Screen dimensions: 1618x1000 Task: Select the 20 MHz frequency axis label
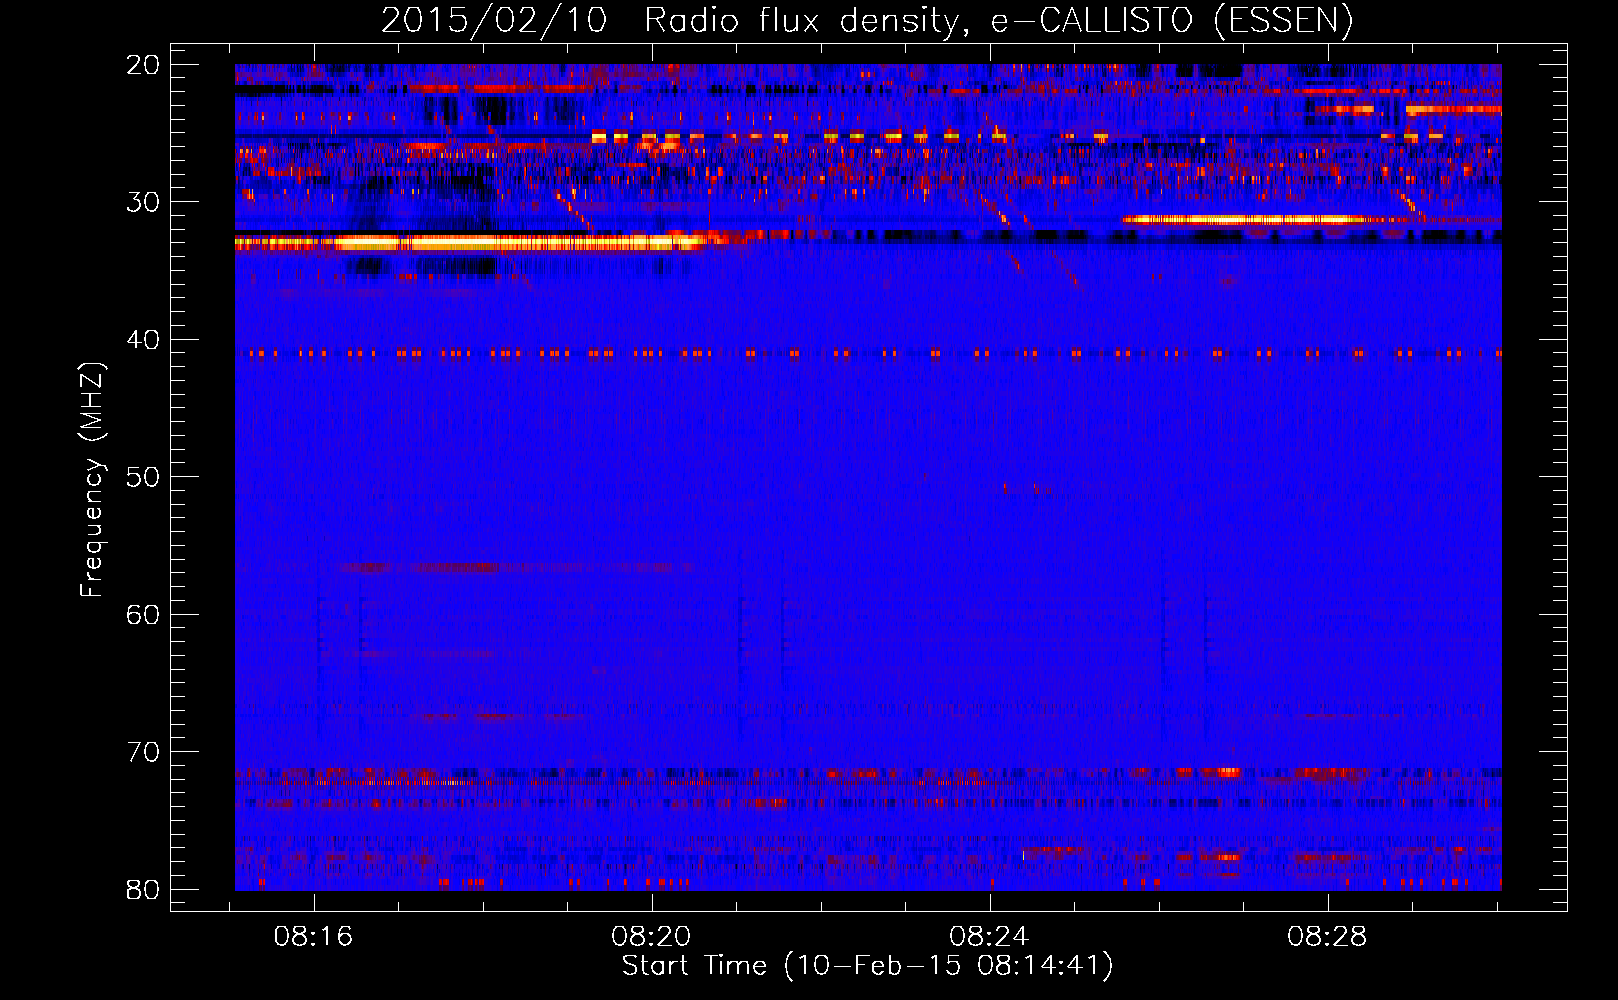tap(143, 65)
